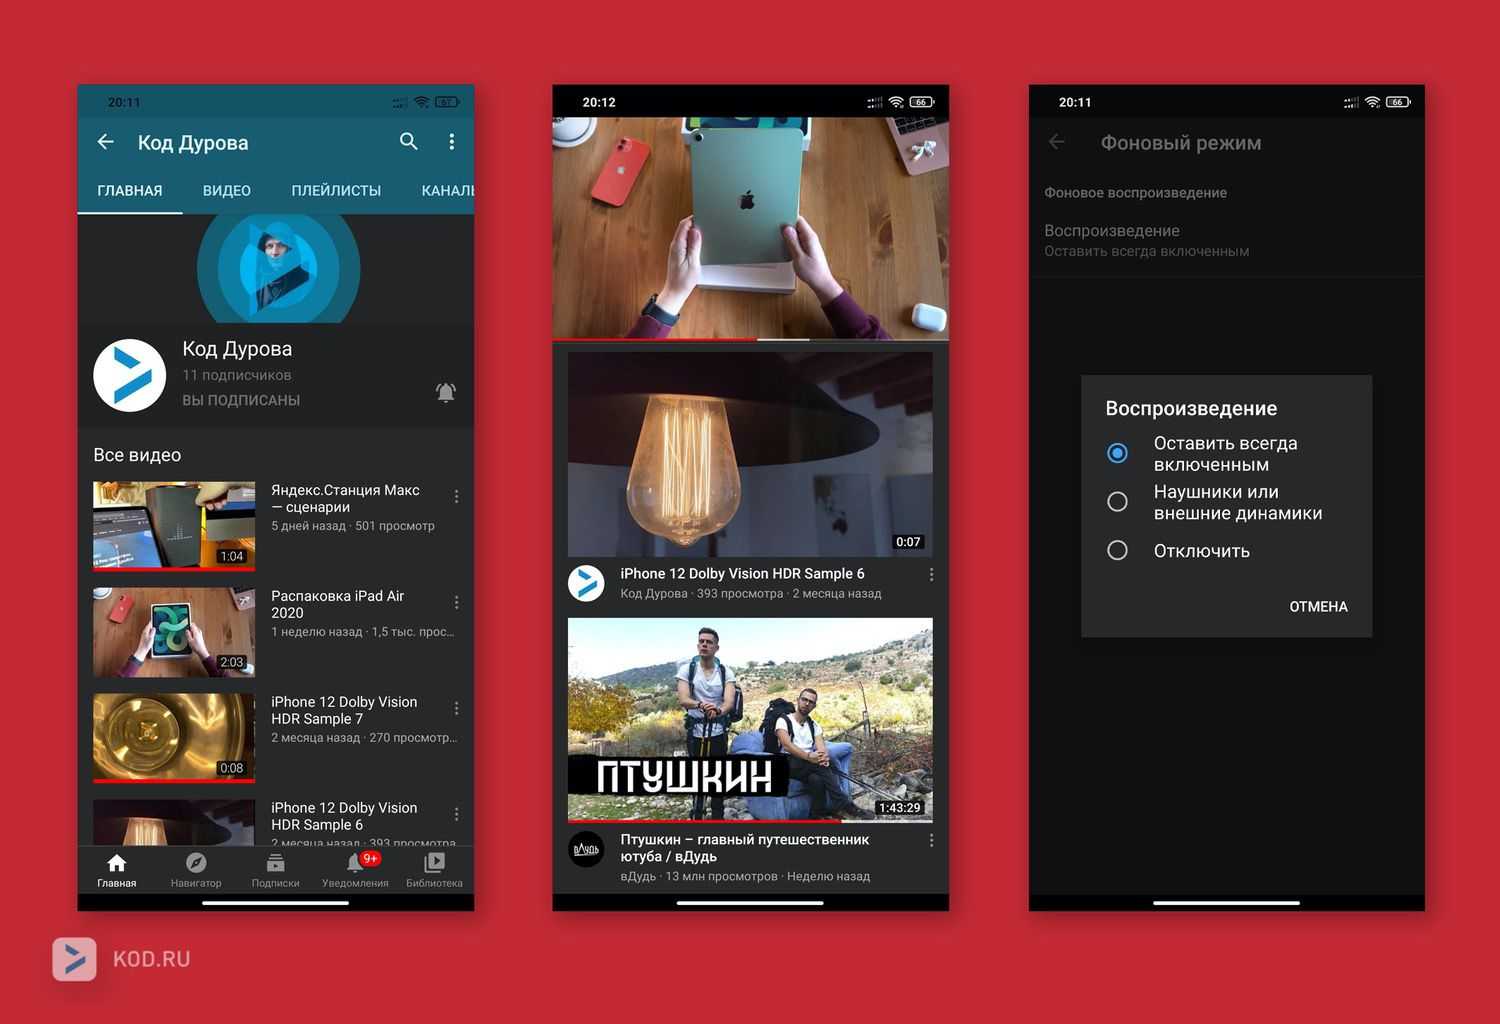Open options for Яндекс.Станция Макс video
The height and width of the screenshot is (1024, 1500).
(457, 497)
